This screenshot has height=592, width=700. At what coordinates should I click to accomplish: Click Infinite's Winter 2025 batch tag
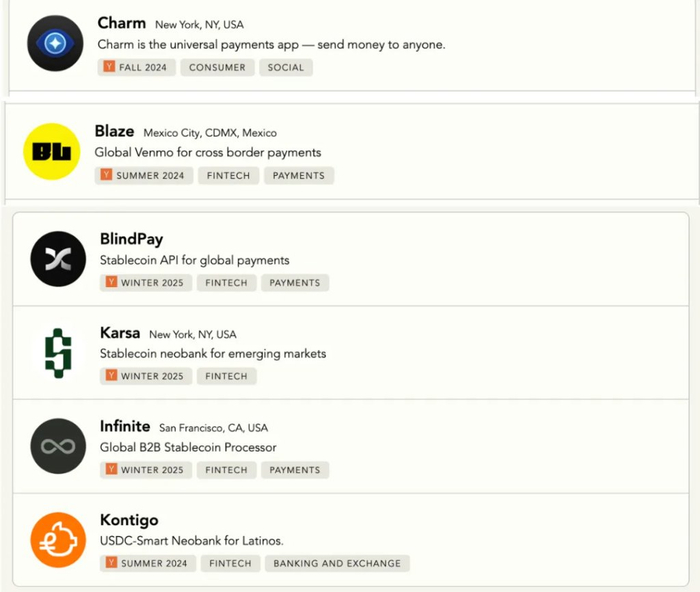146,470
